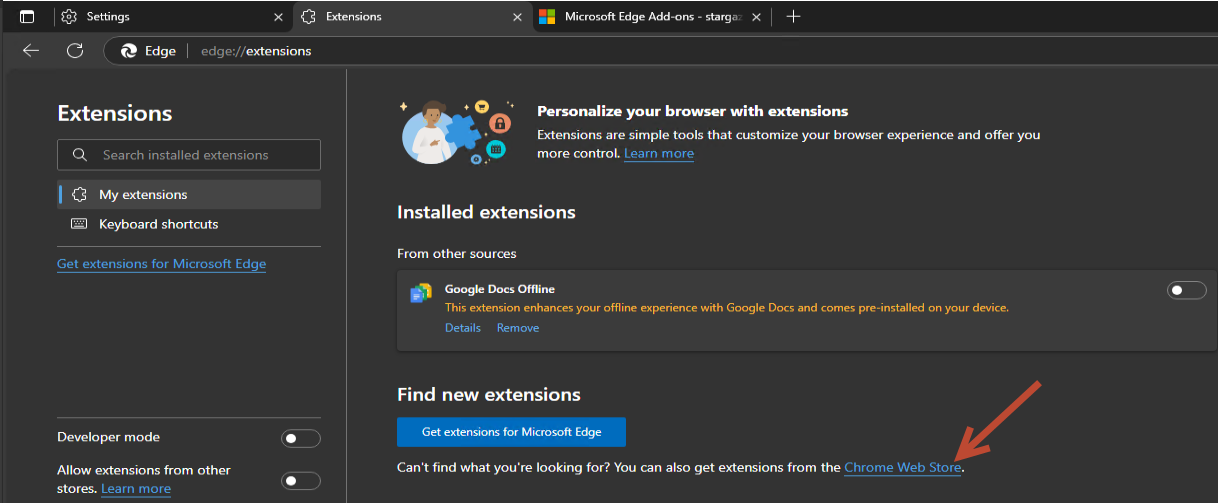Switch to the Settings tab
1218x503 pixels.
172,17
